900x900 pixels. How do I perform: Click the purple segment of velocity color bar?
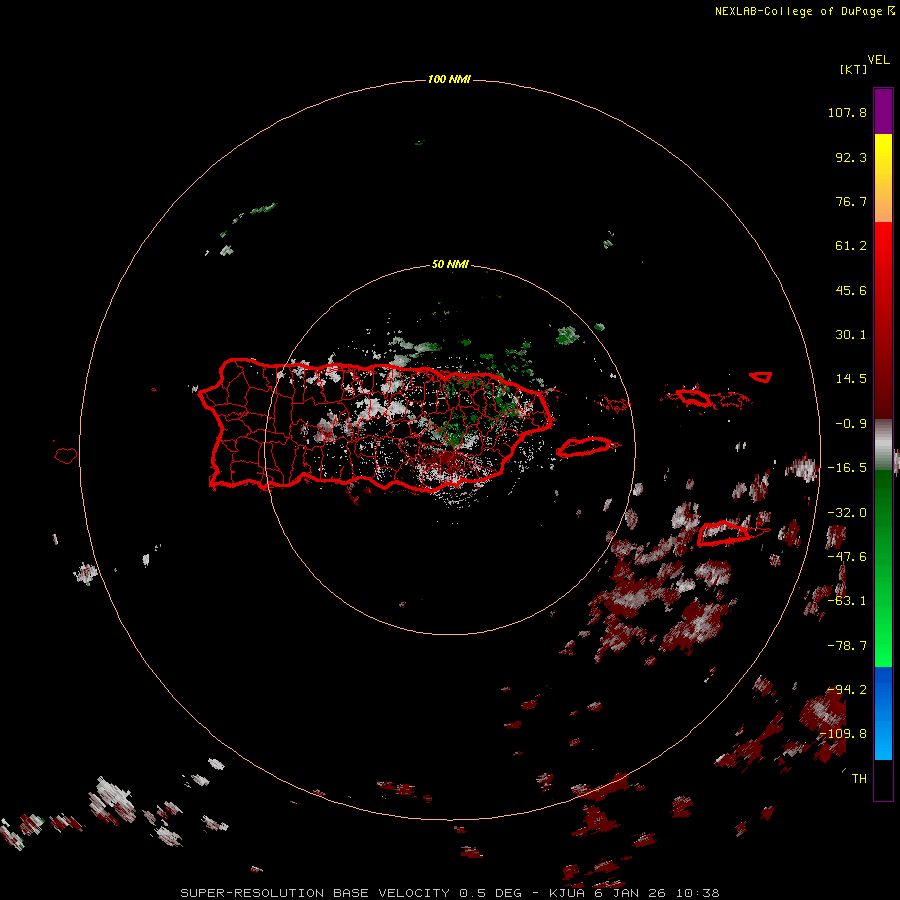[883, 111]
